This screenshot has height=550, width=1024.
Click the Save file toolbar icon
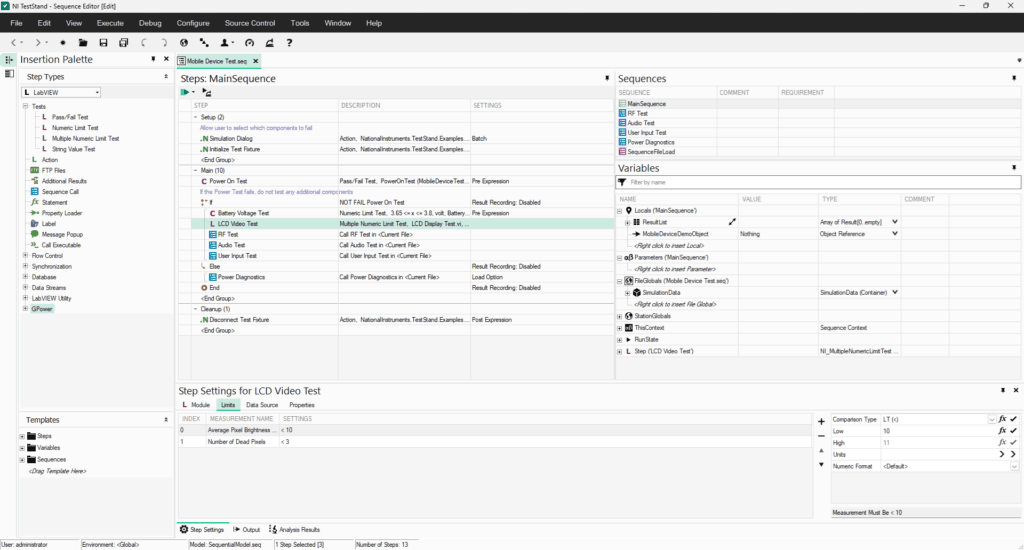(x=102, y=43)
